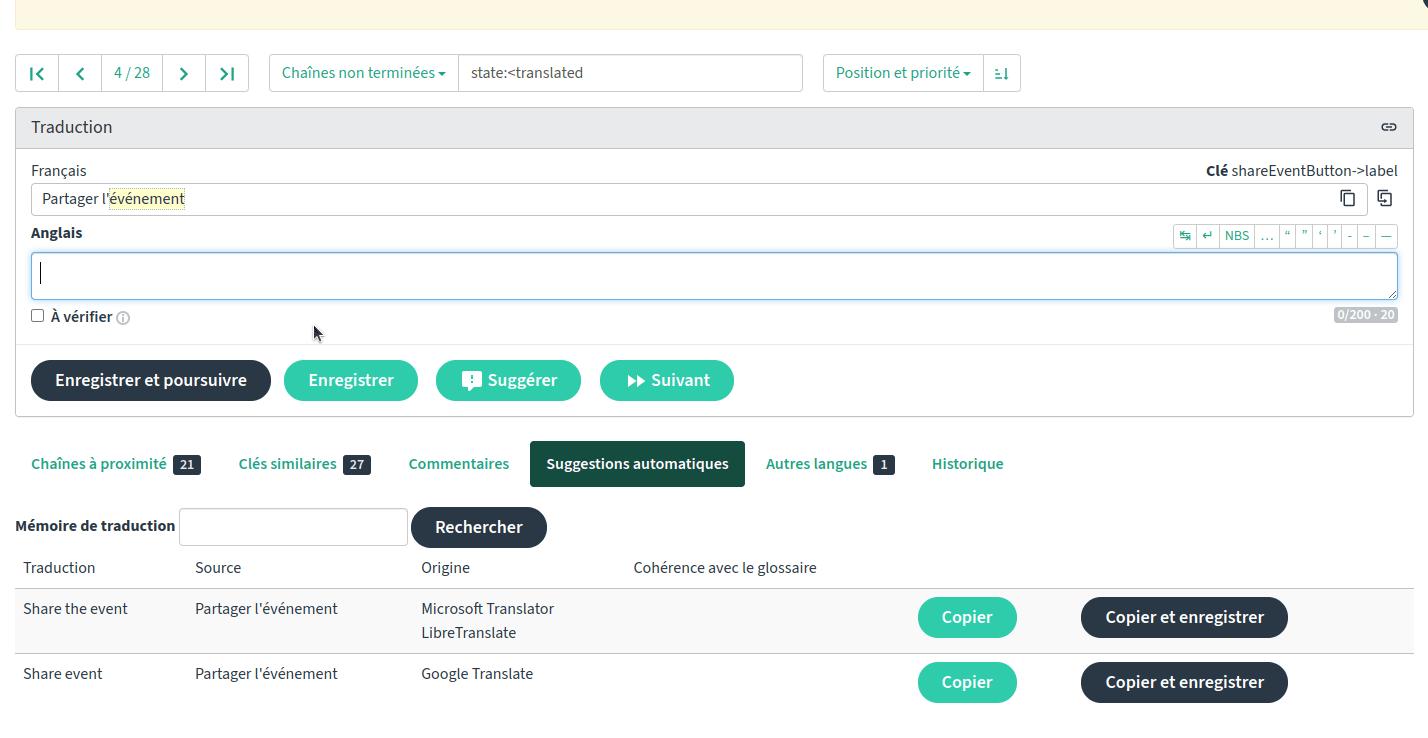Screen dimensions: 1428x738
Task: Click the Enregistrer et poursuivre button
Action: pyautogui.click(x=150, y=380)
